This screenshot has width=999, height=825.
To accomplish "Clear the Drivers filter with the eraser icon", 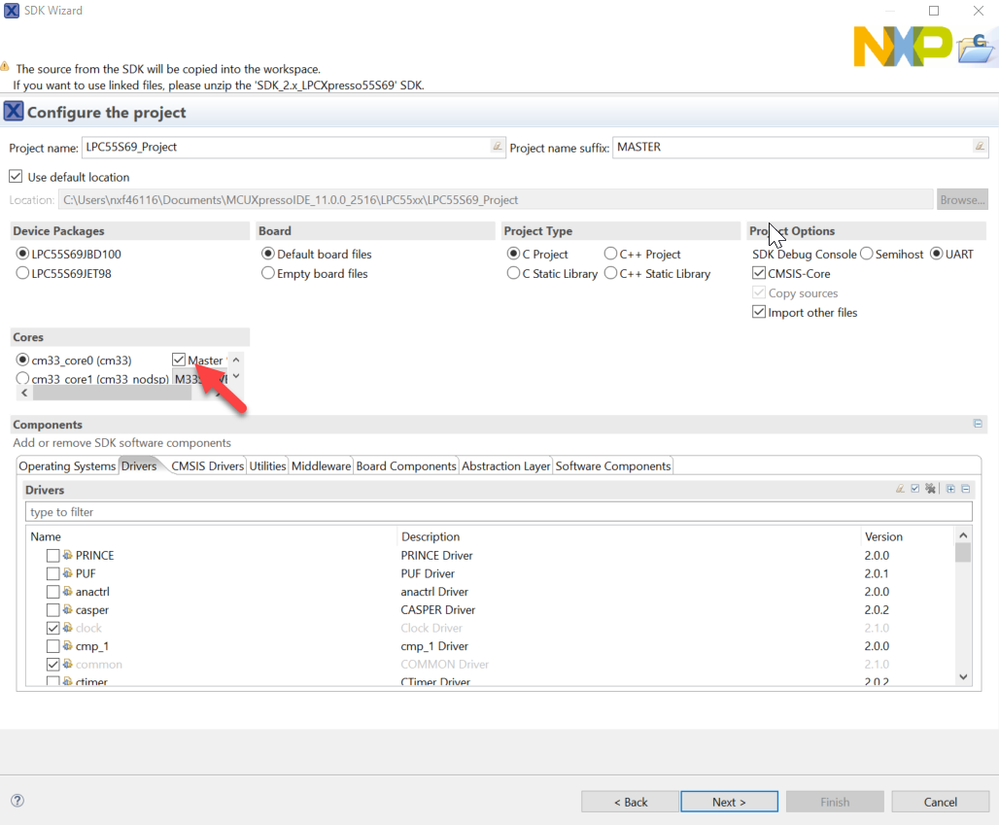I will [x=900, y=489].
